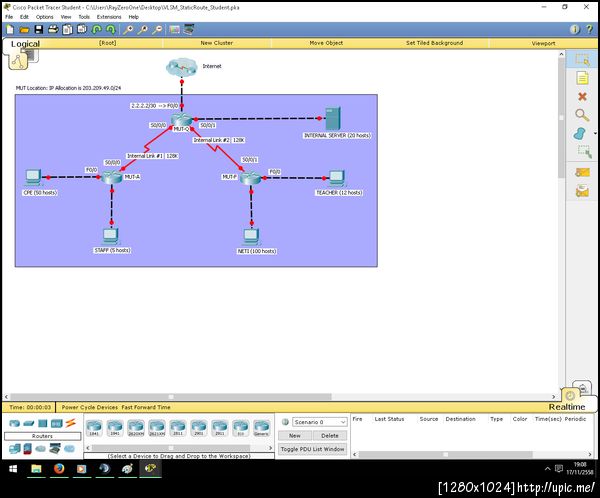Click the green Undo arrow icon

tap(97, 29)
